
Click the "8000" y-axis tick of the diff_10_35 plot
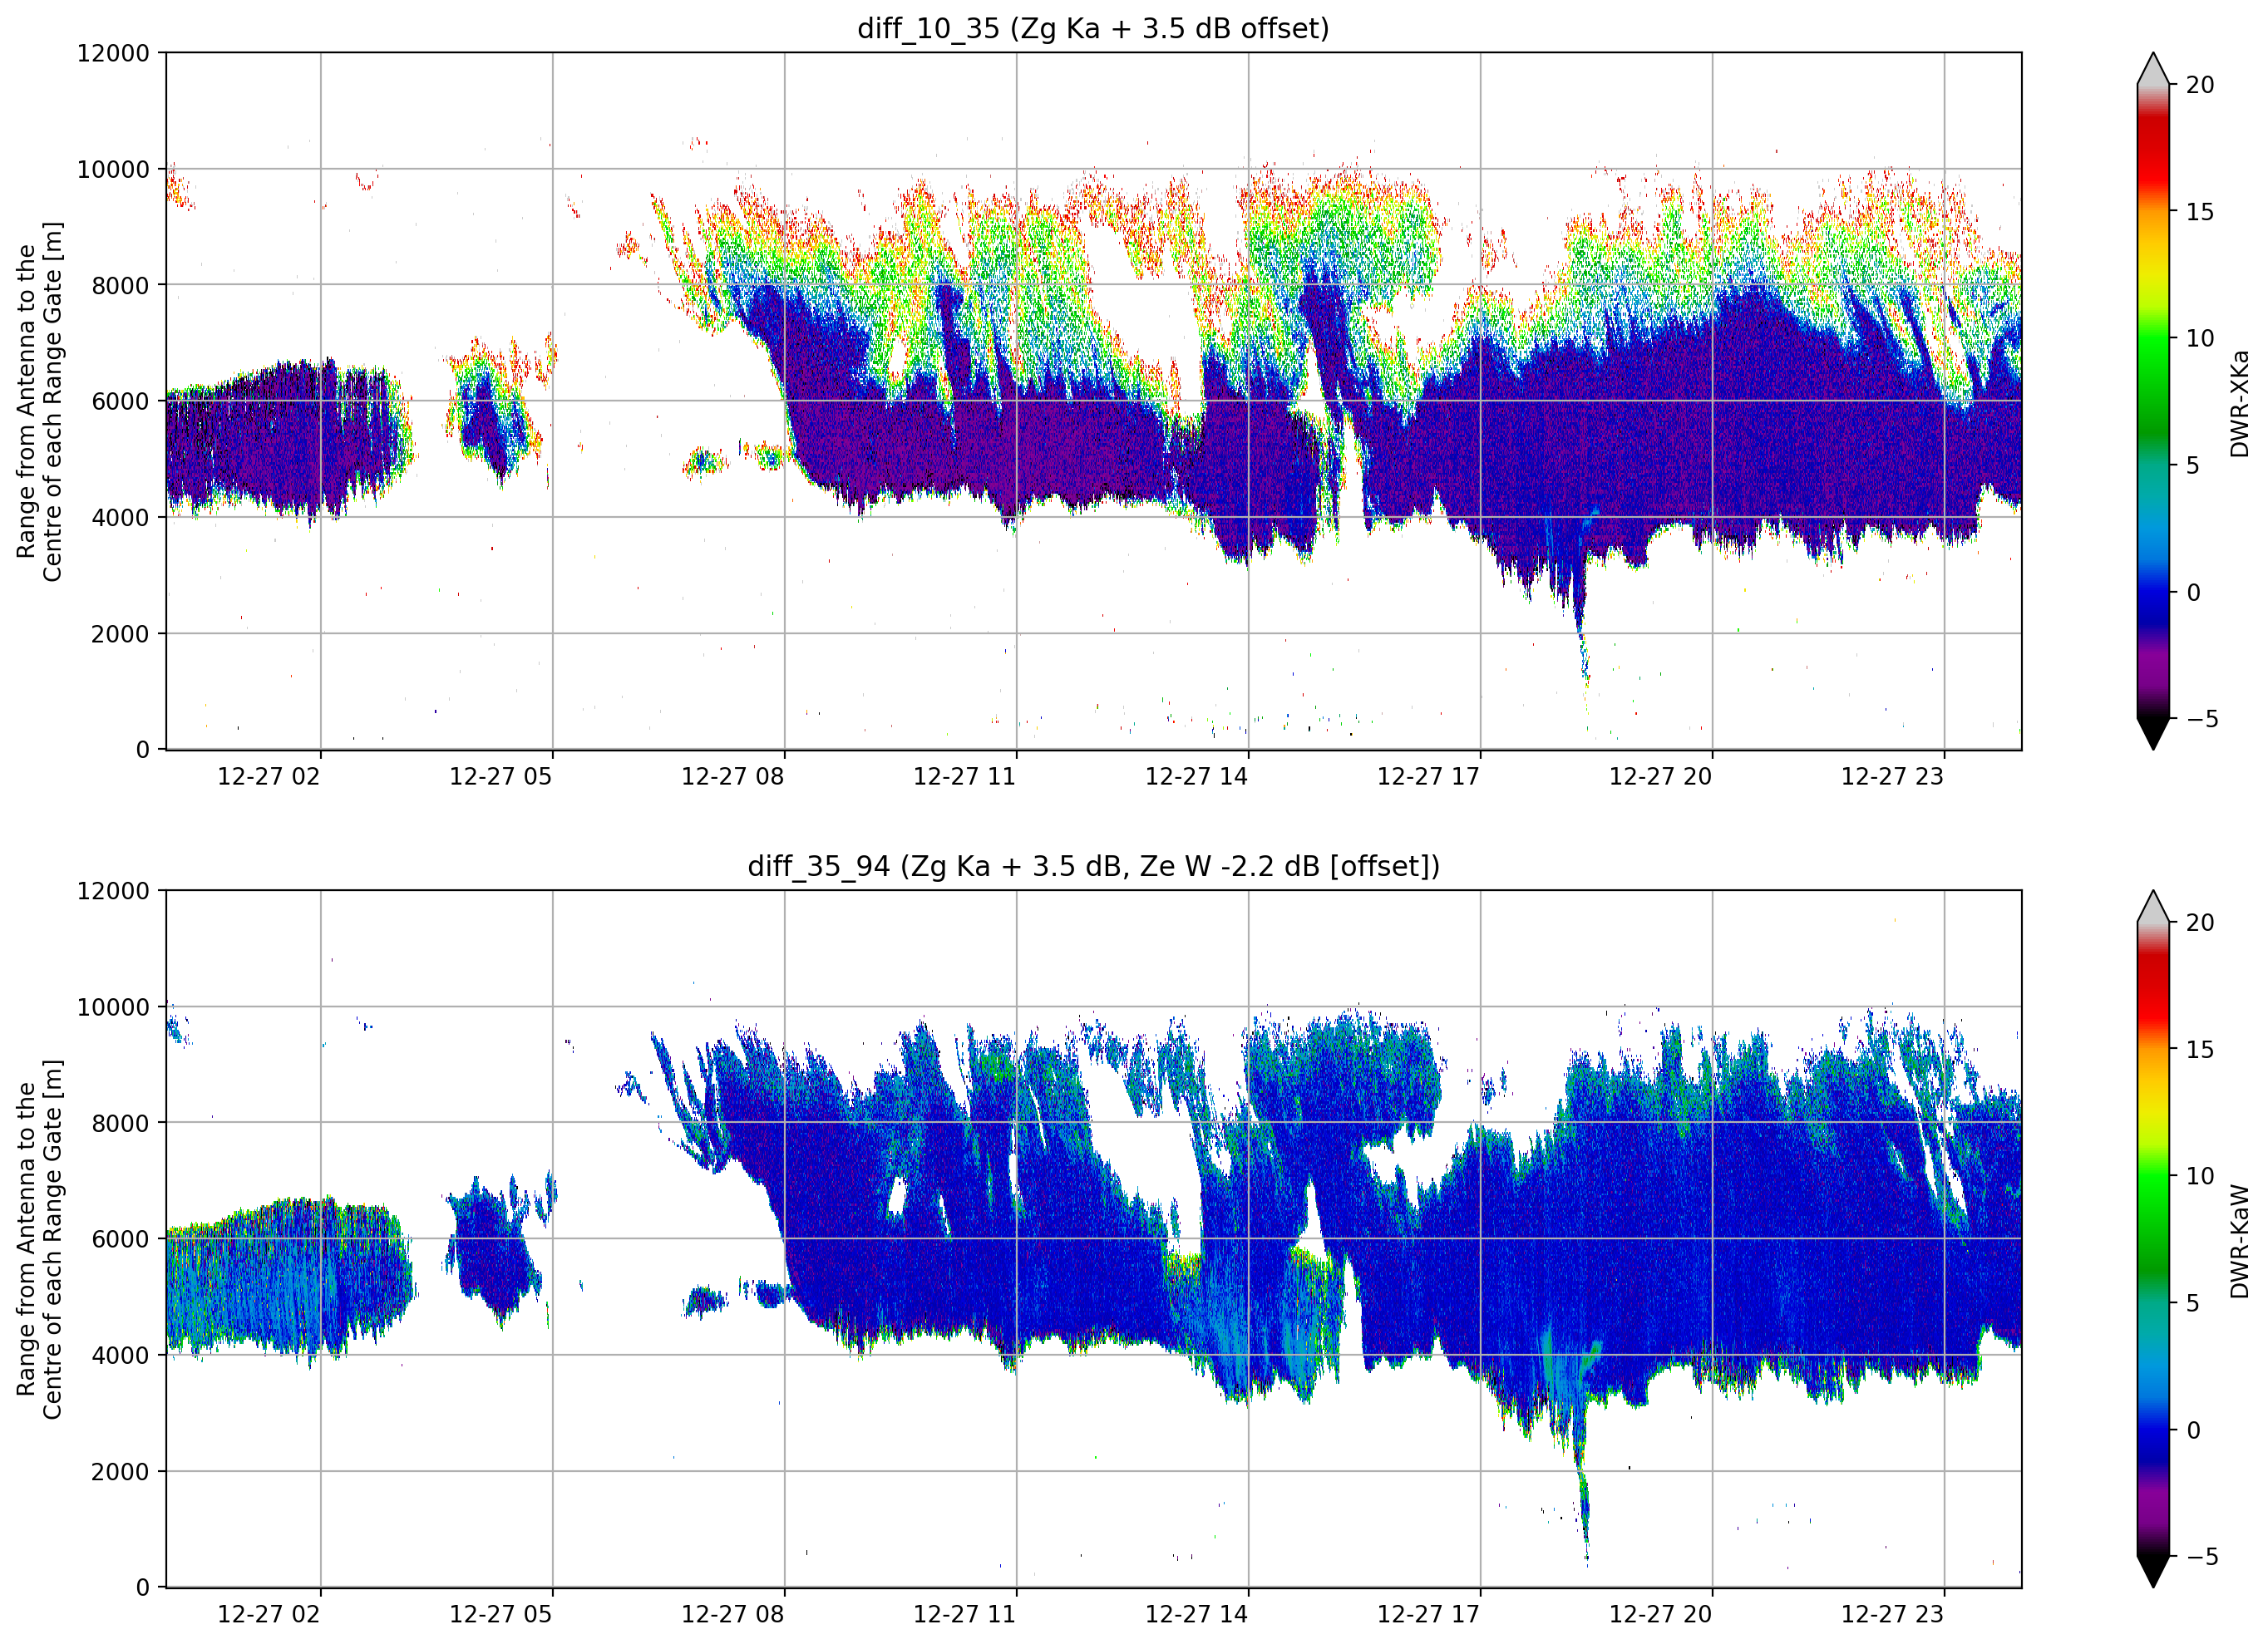point(120,285)
